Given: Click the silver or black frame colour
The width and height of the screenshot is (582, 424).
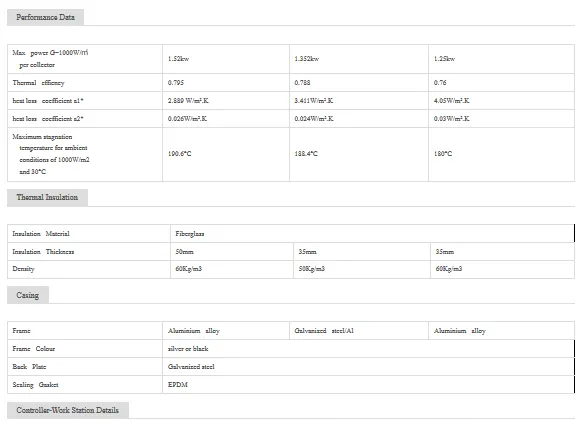Looking at the screenshot, I should coord(188,349).
